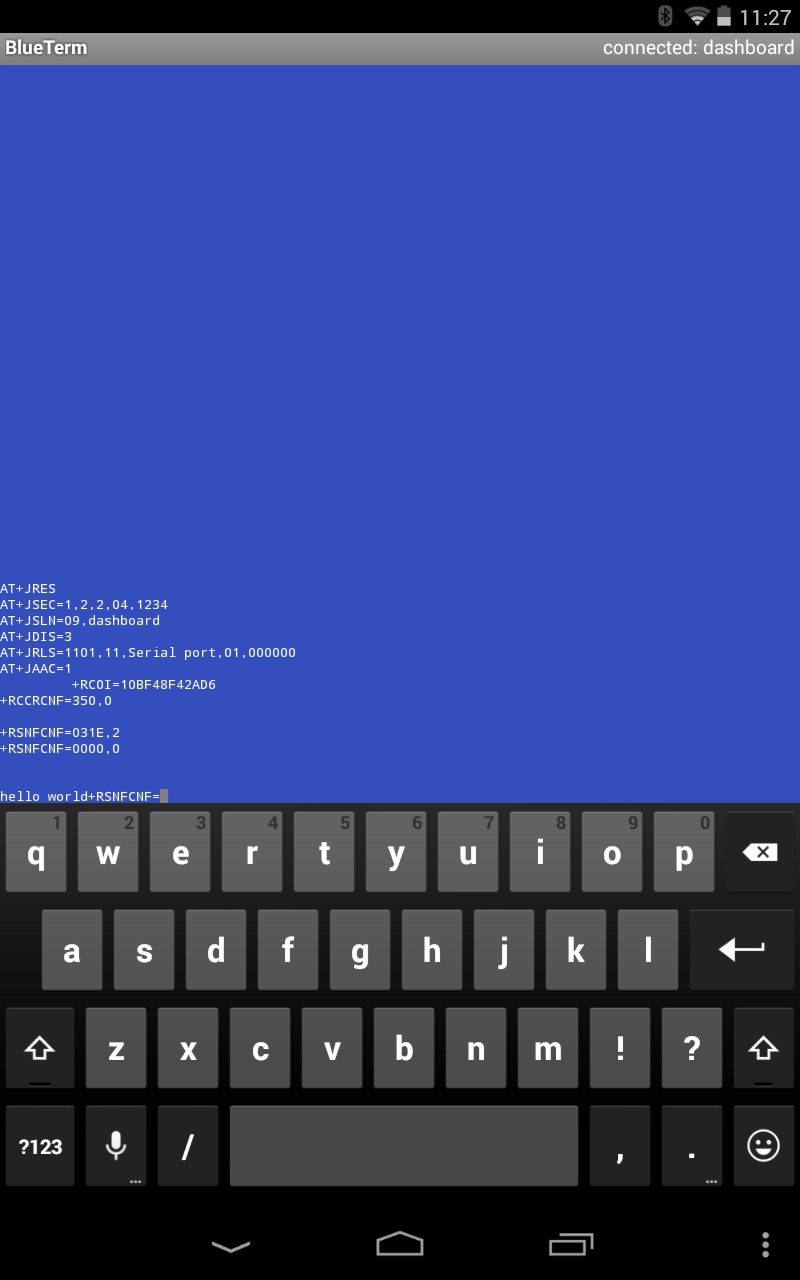Tap the question mark key
This screenshot has width=800, height=1280.
692,1048
